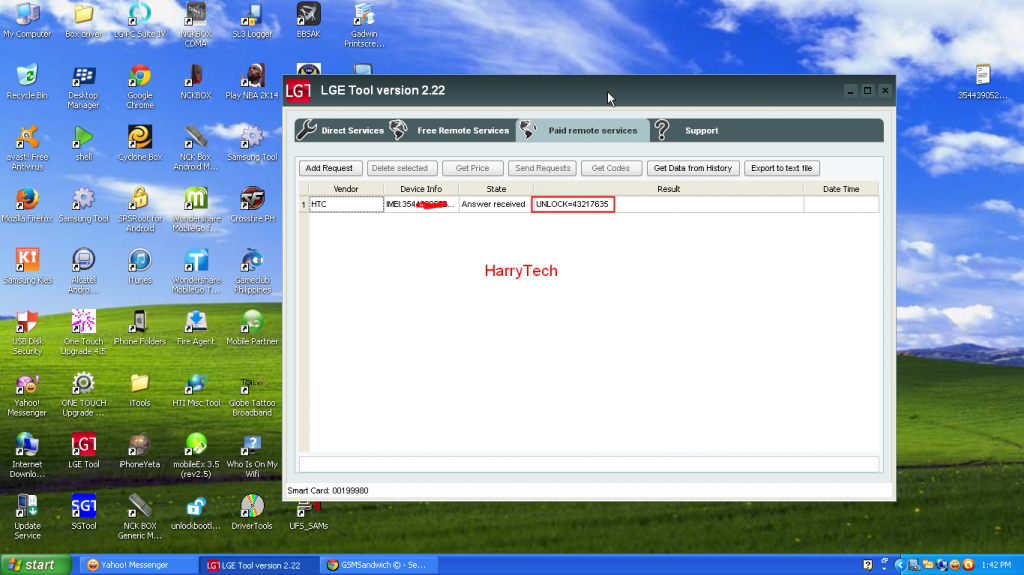Image resolution: width=1024 pixels, height=575 pixels.
Task: Open Samsung Kies desktop icon
Action: tap(27, 266)
